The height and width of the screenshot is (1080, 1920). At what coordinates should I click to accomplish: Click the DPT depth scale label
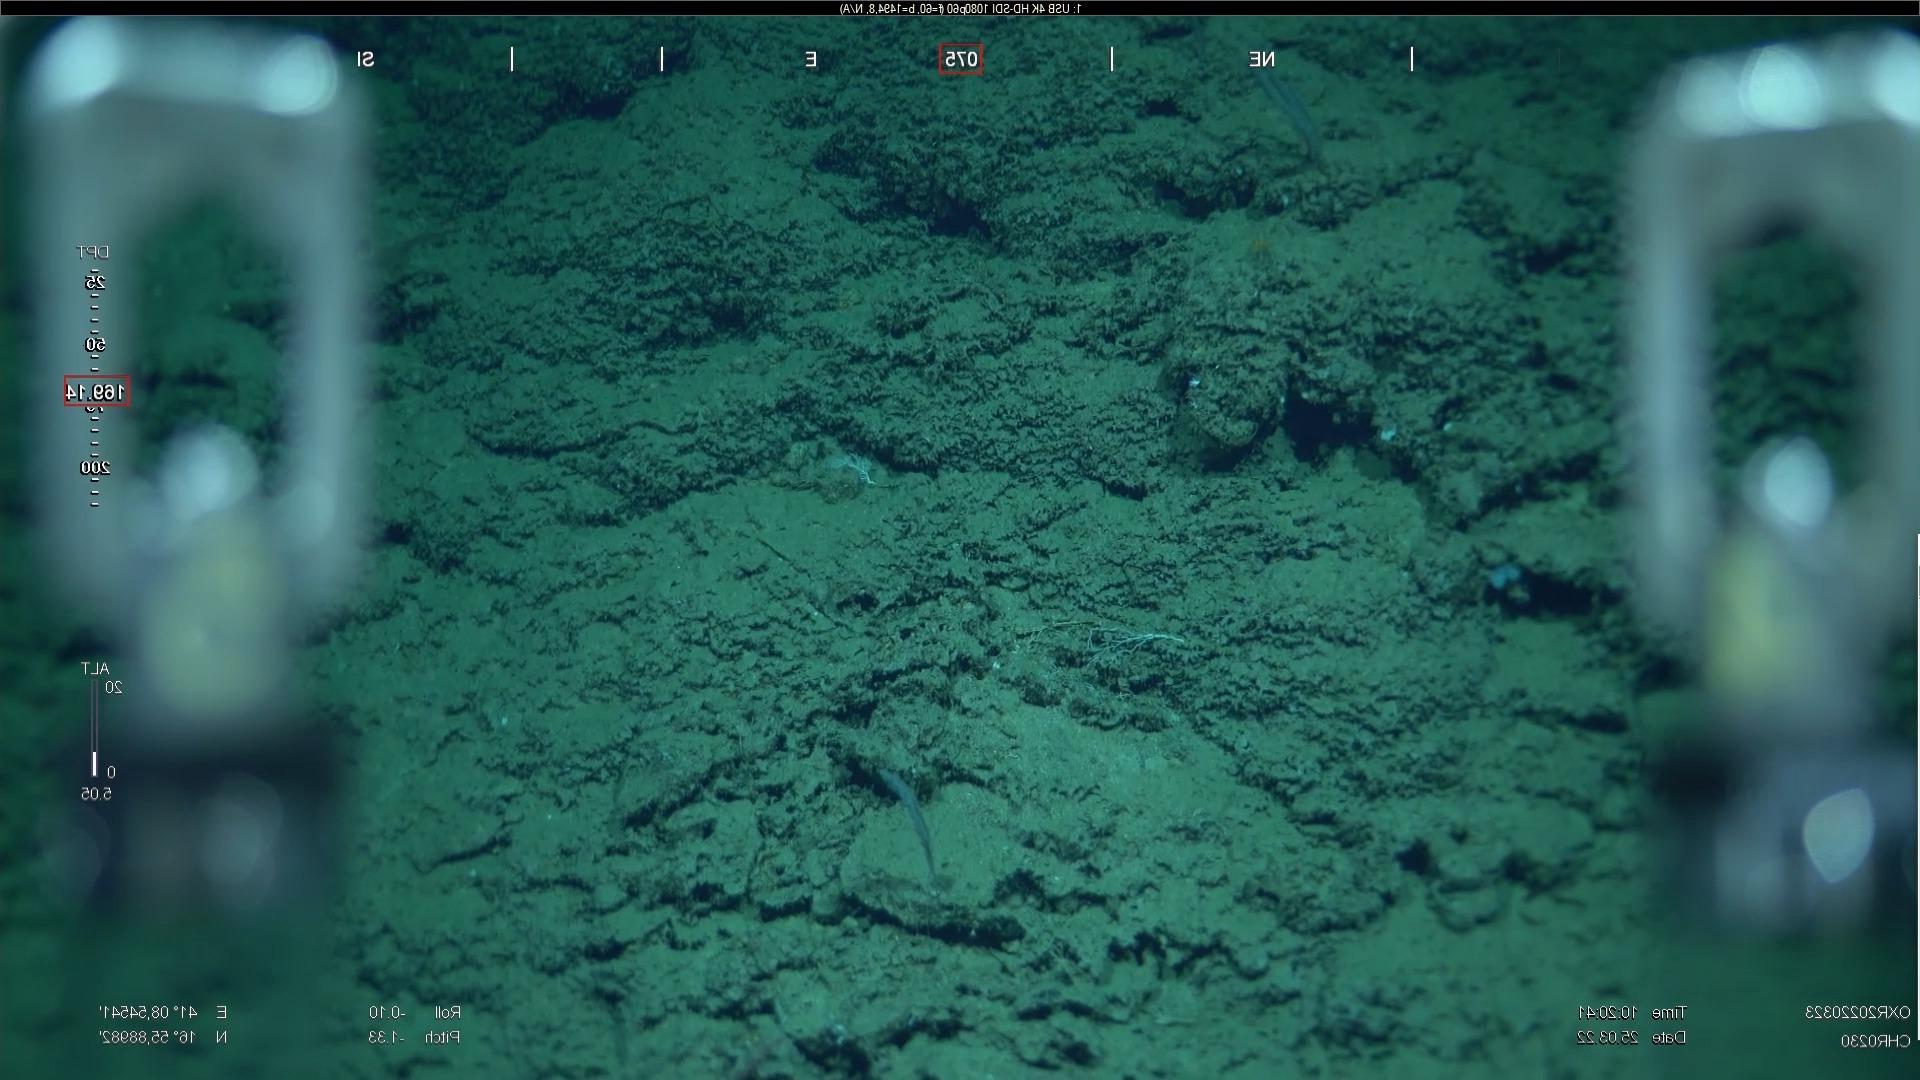click(x=93, y=252)
